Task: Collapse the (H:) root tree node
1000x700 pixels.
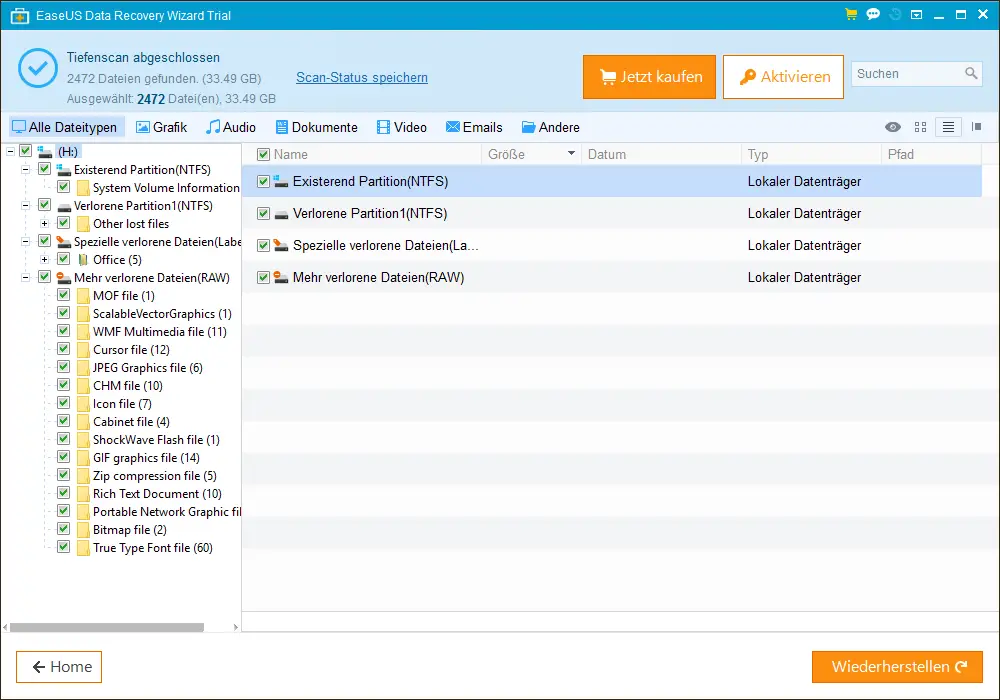Action: tap(10, 152)
